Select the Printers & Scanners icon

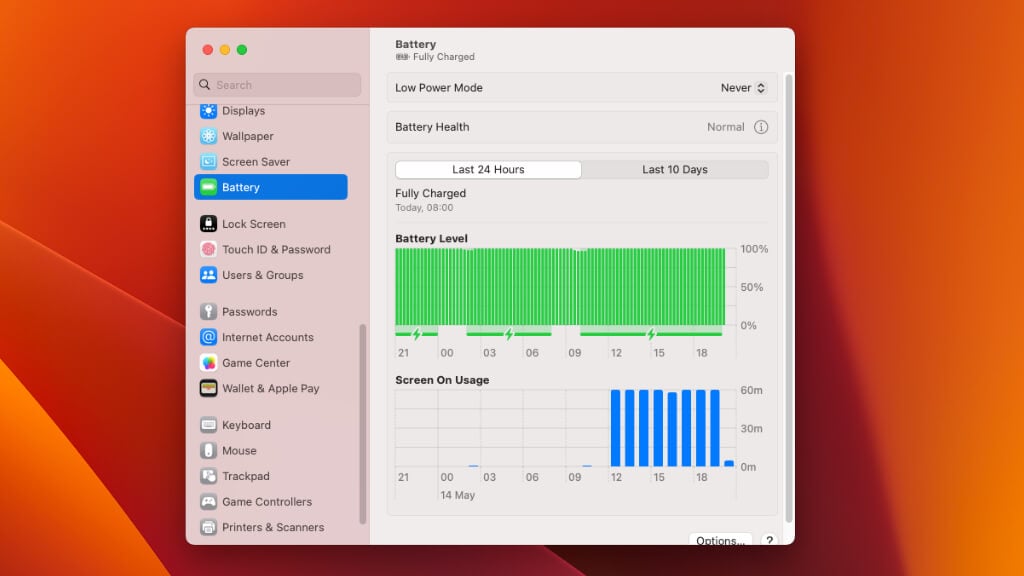click(x=208, y=526)
